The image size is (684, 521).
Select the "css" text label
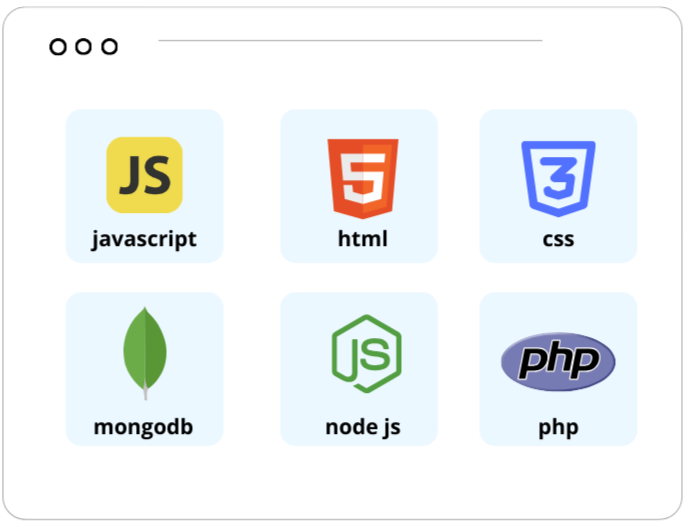(558, 240)
